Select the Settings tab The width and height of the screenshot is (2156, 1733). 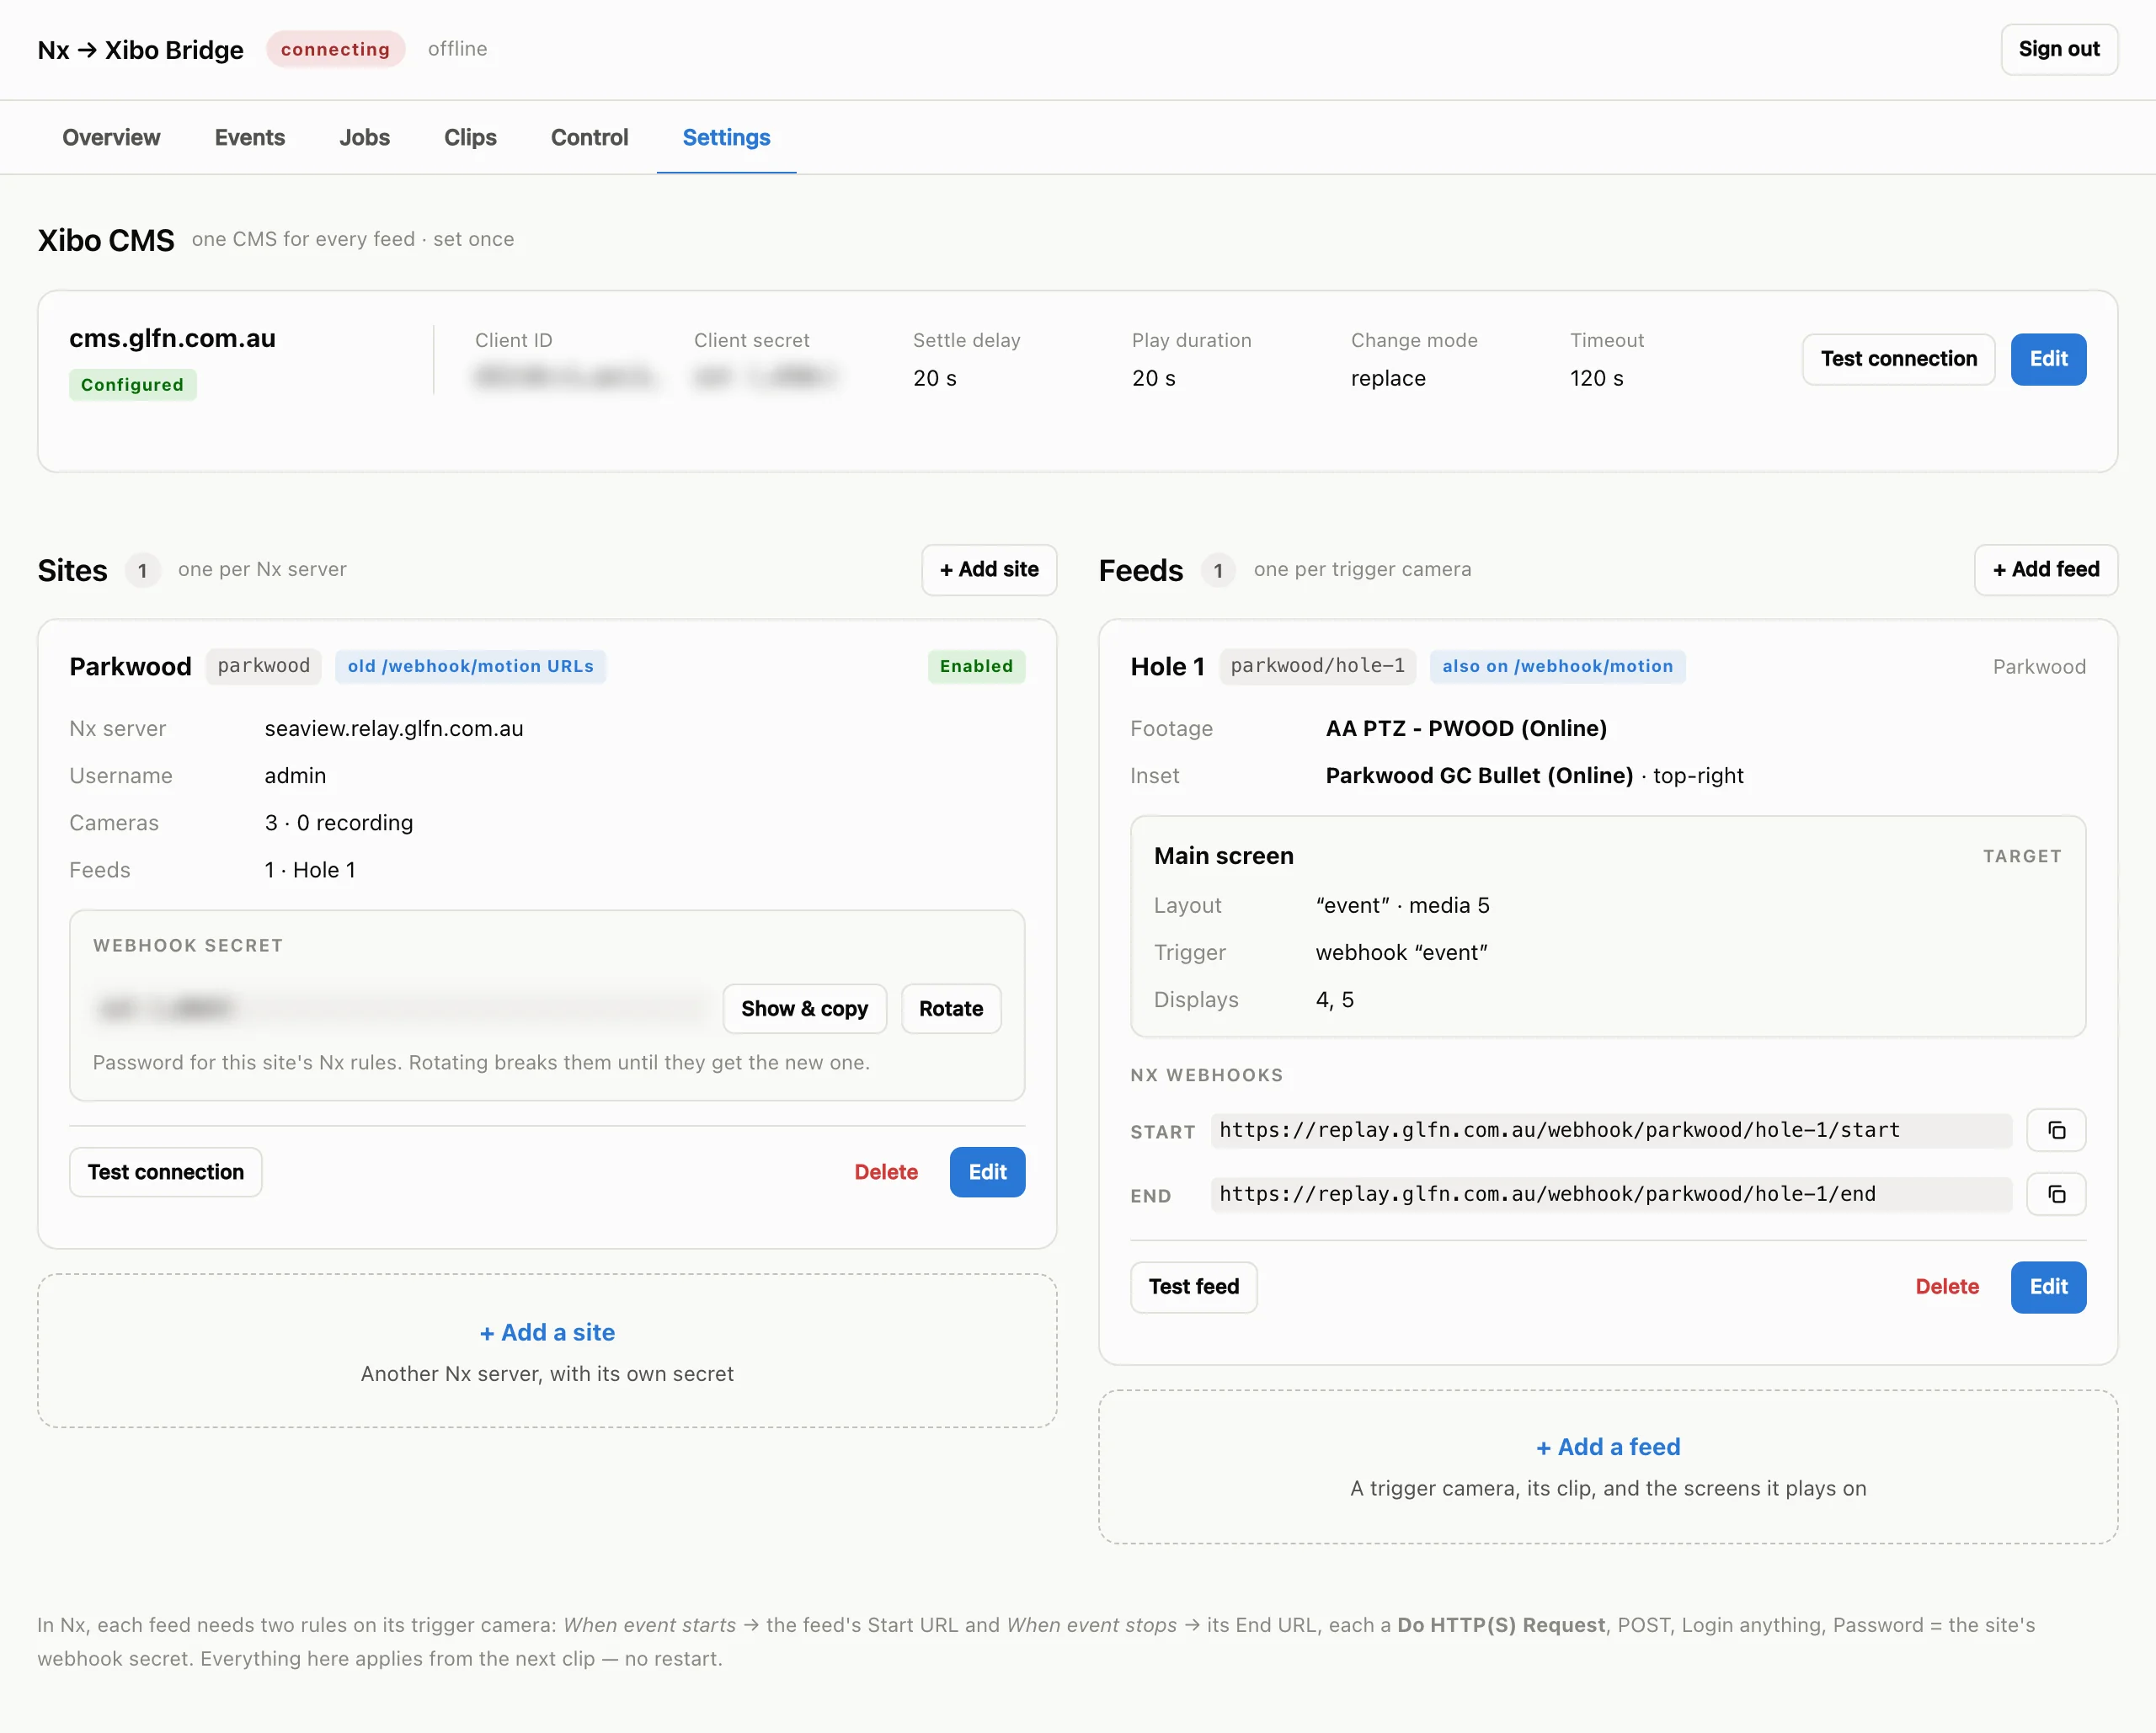click(x=726, y=137)
